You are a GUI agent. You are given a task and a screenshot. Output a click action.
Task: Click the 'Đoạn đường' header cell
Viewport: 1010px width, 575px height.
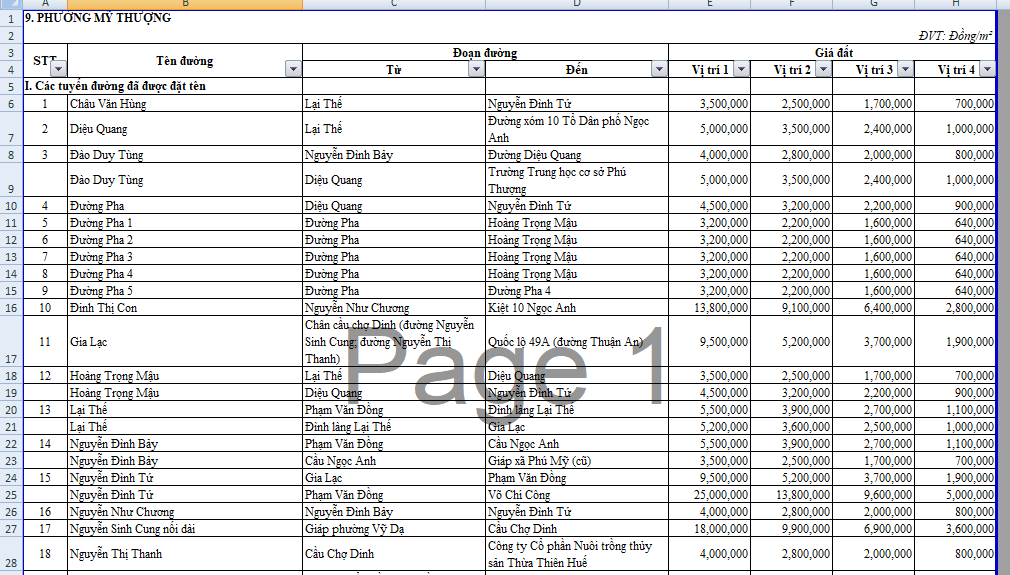pos(485,52)
